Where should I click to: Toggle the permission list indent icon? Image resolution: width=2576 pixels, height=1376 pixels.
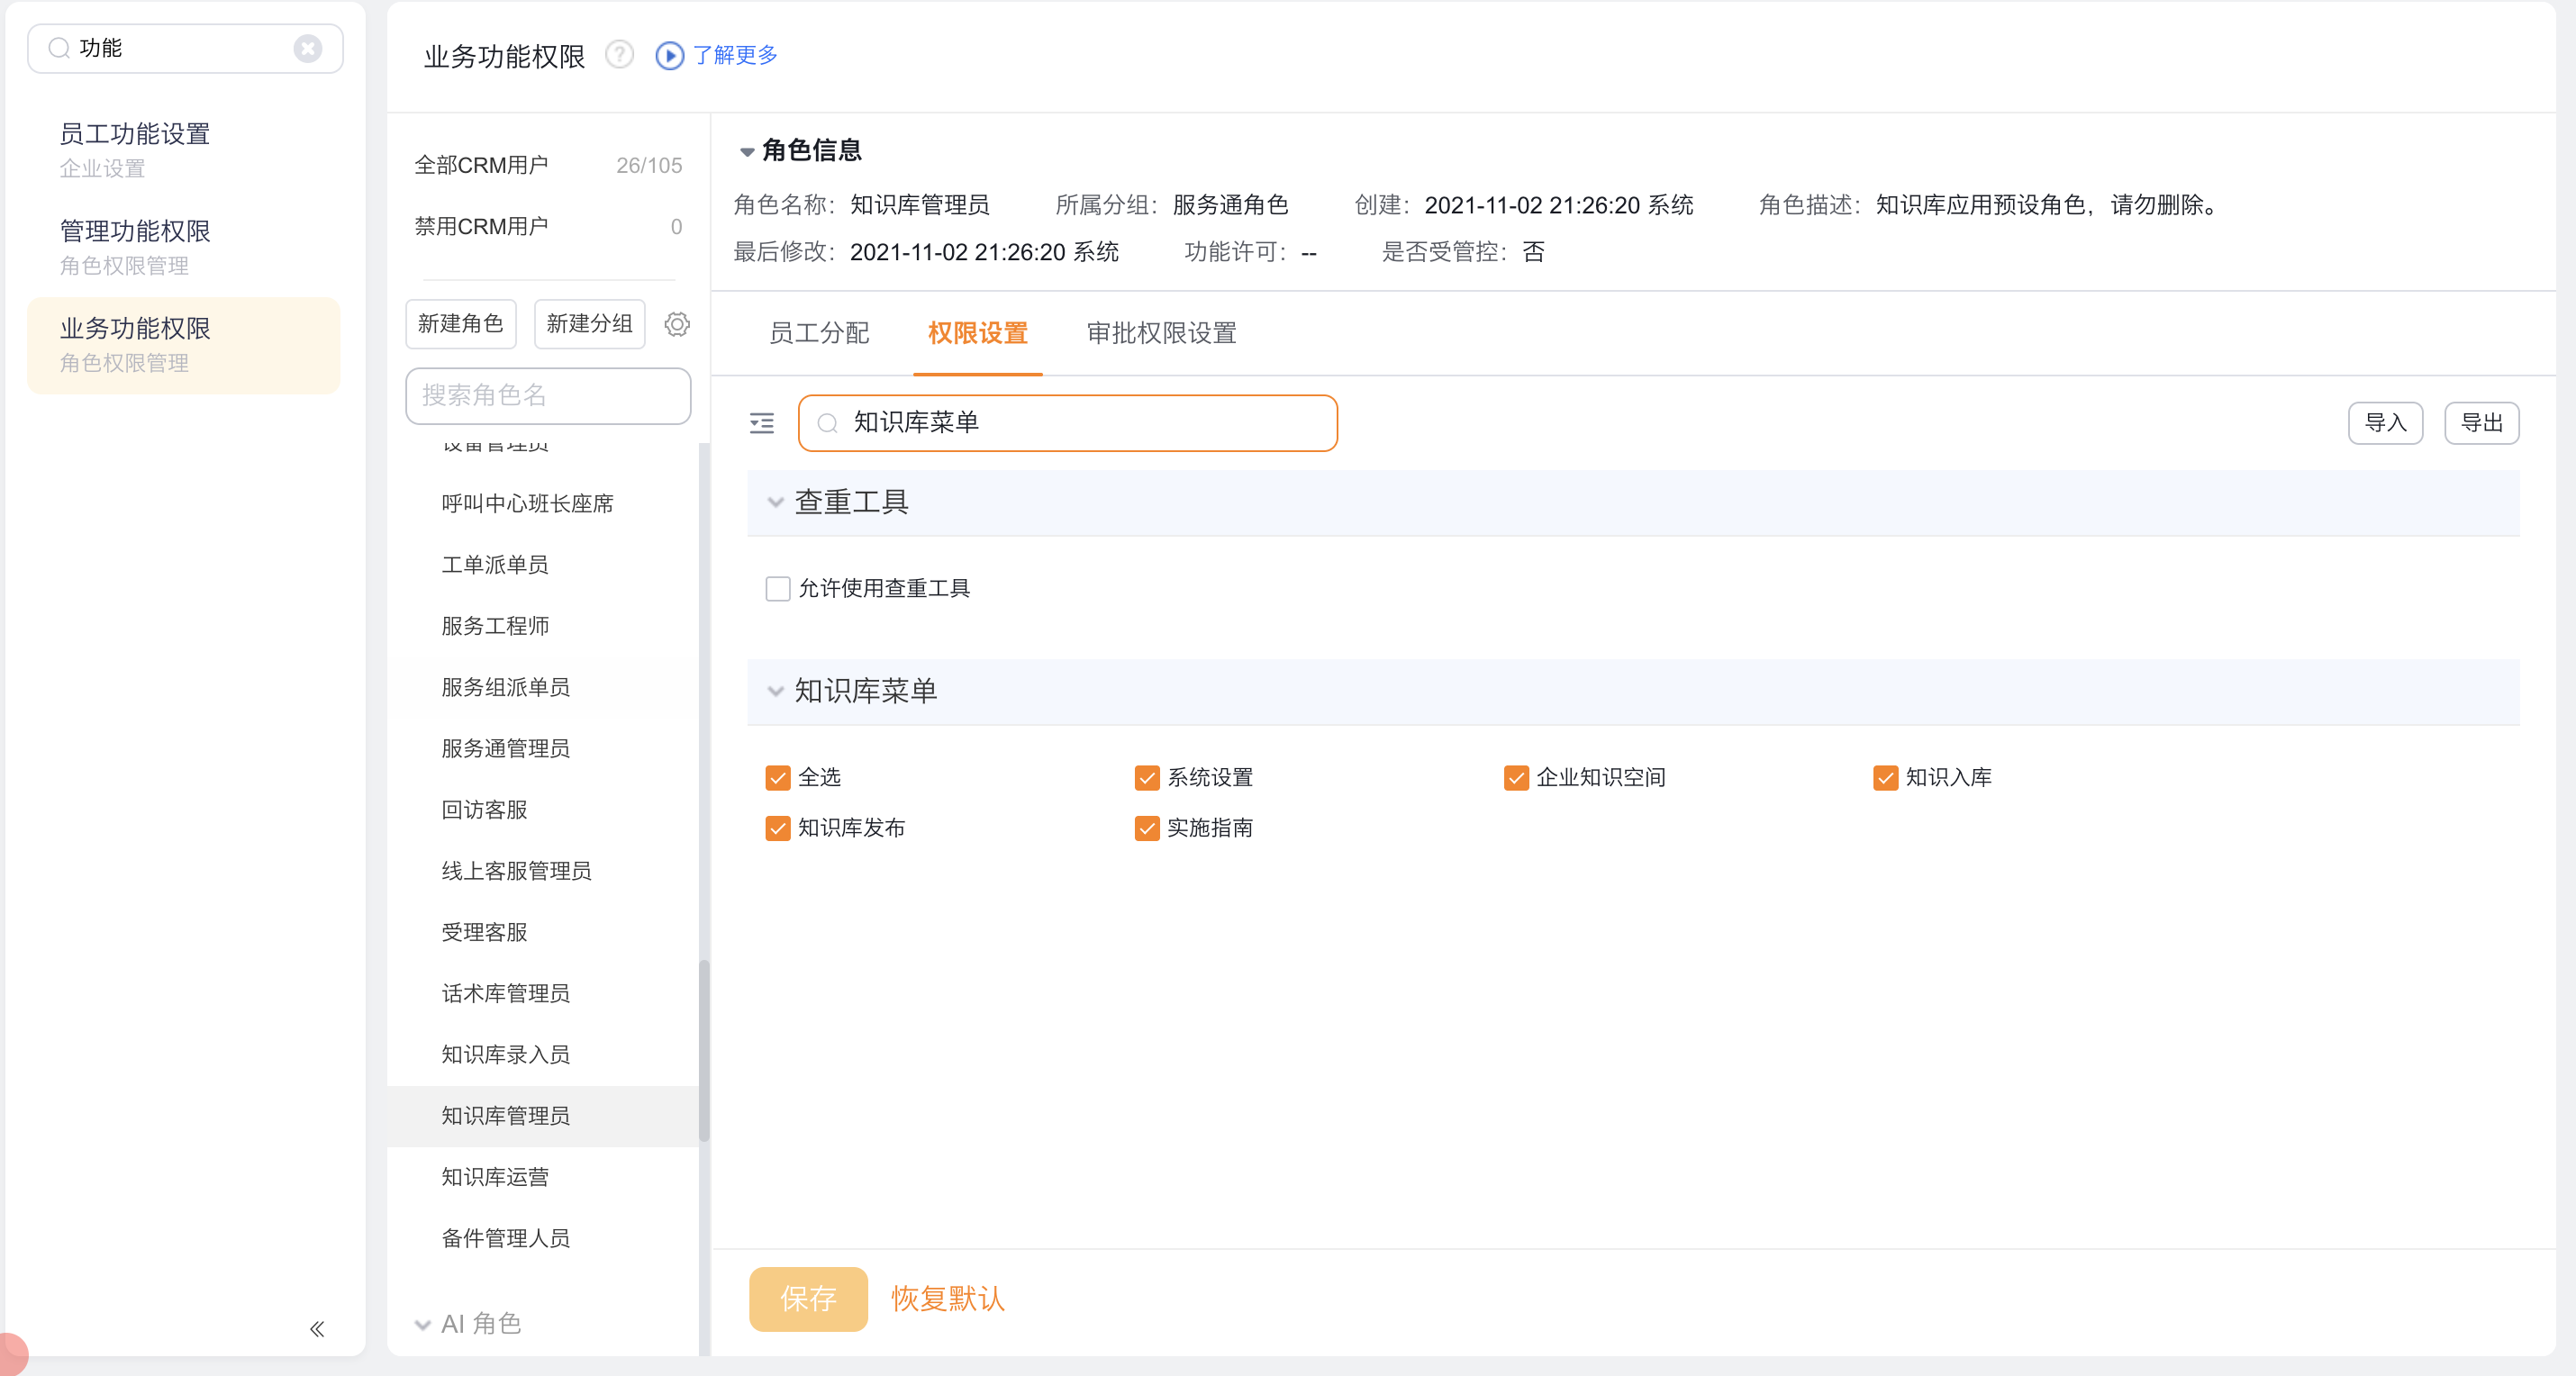(x=762, y=423)
